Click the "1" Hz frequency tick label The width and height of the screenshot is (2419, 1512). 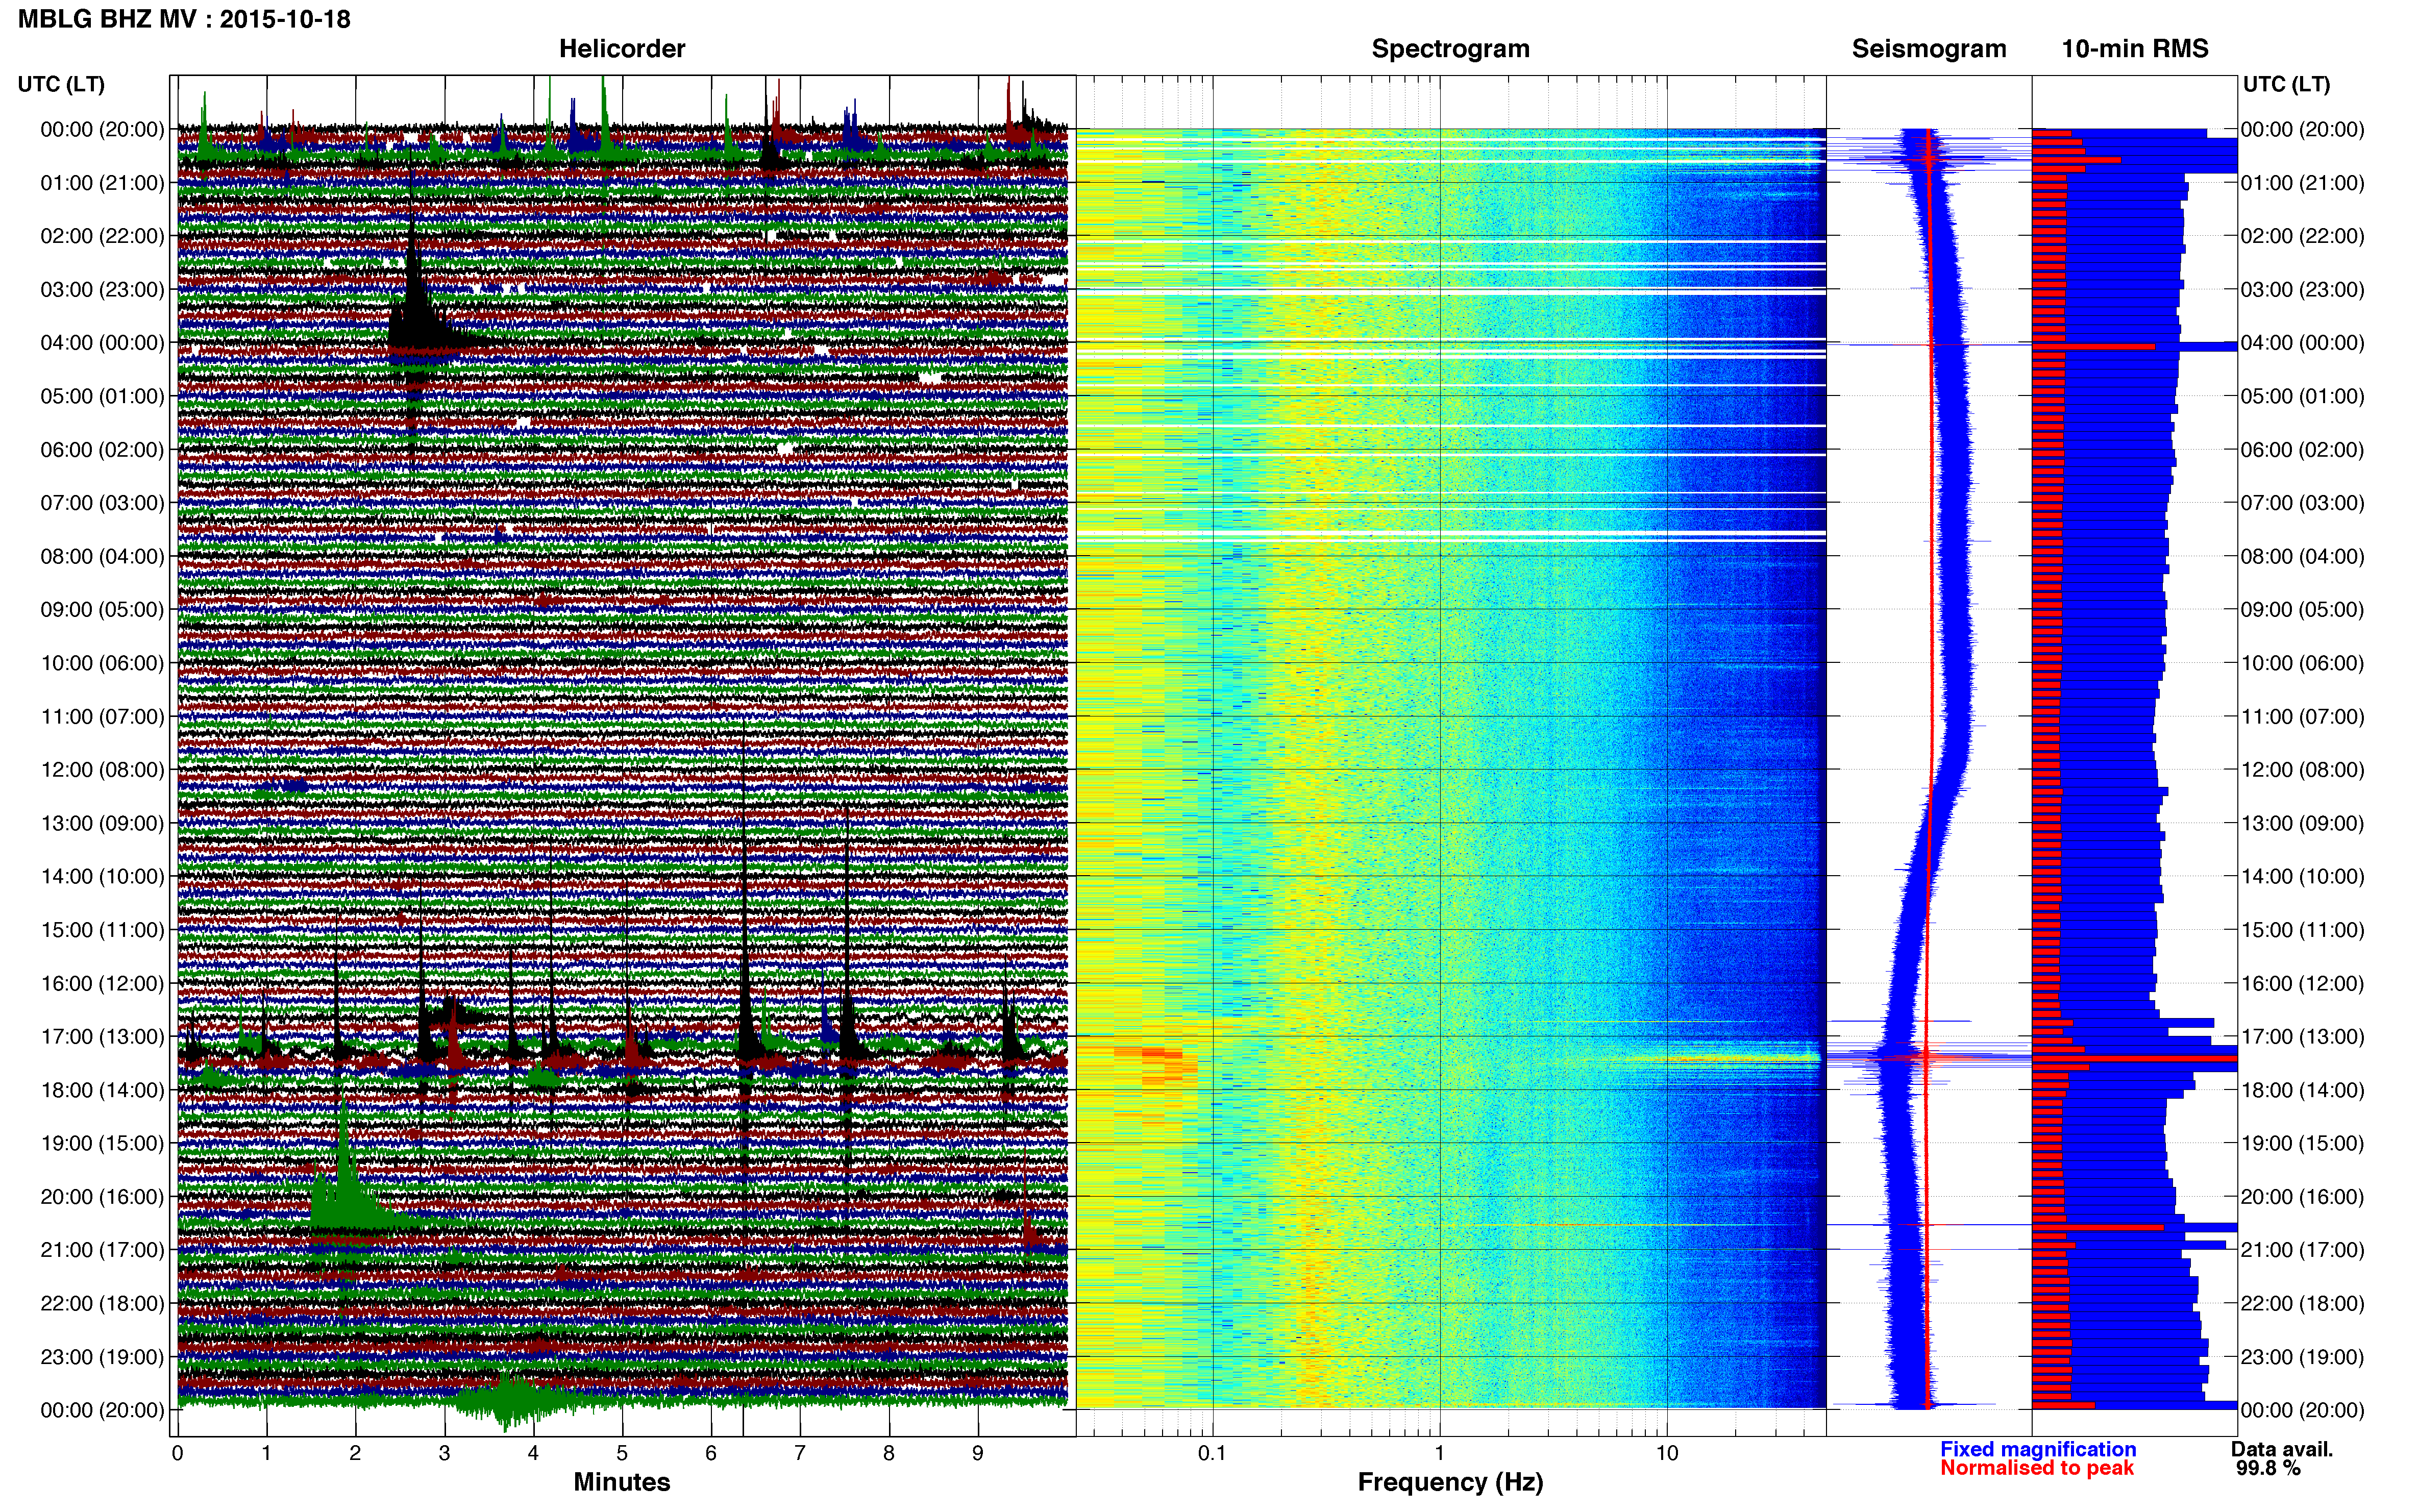point(1439,1453)
